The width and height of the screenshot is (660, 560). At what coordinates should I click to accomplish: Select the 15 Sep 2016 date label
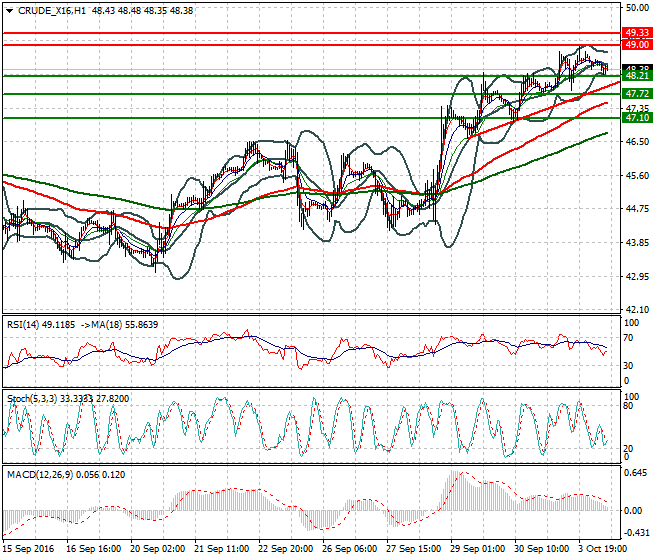(x=28, y=549)
